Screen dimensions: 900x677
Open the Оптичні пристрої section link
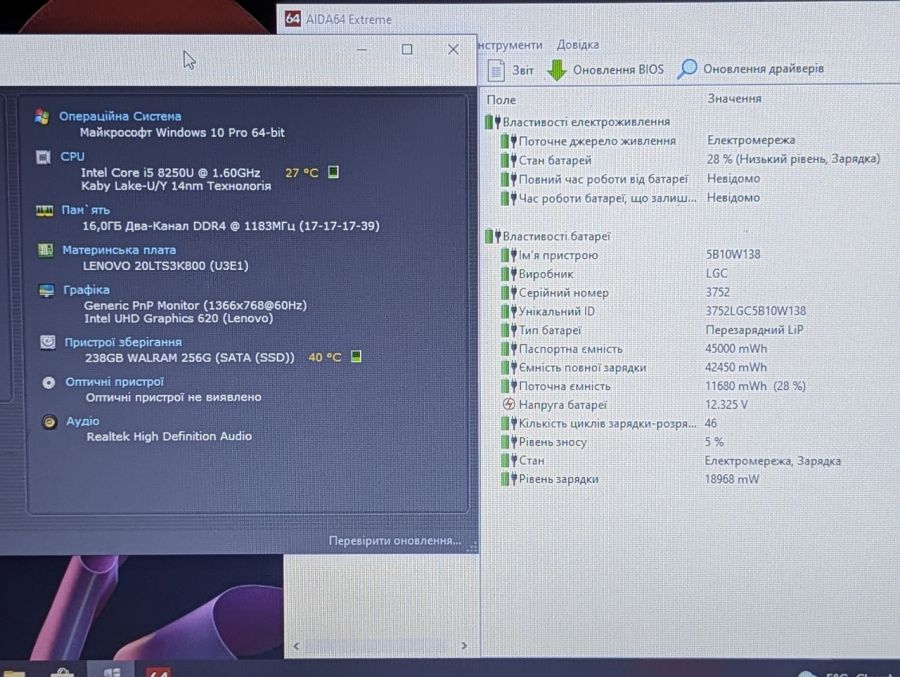[114, 382]
